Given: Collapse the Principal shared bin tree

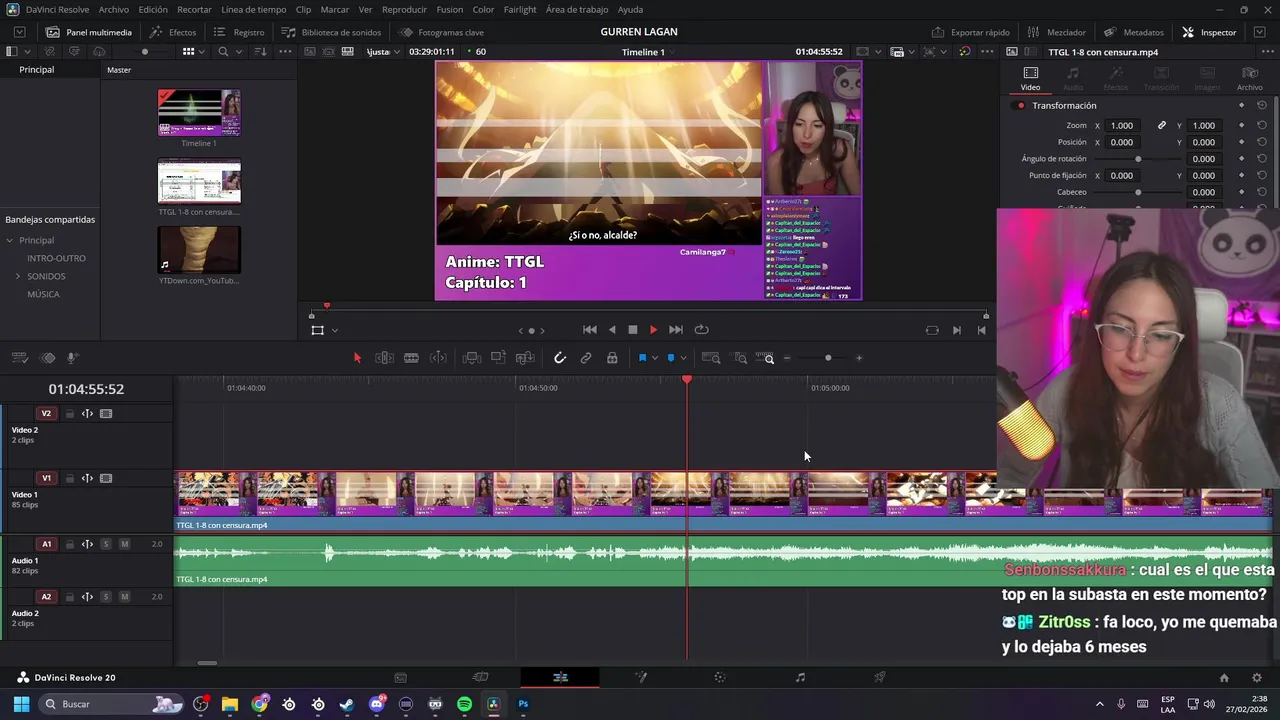Looking at the screenshot, I should [x=9, y=240].
